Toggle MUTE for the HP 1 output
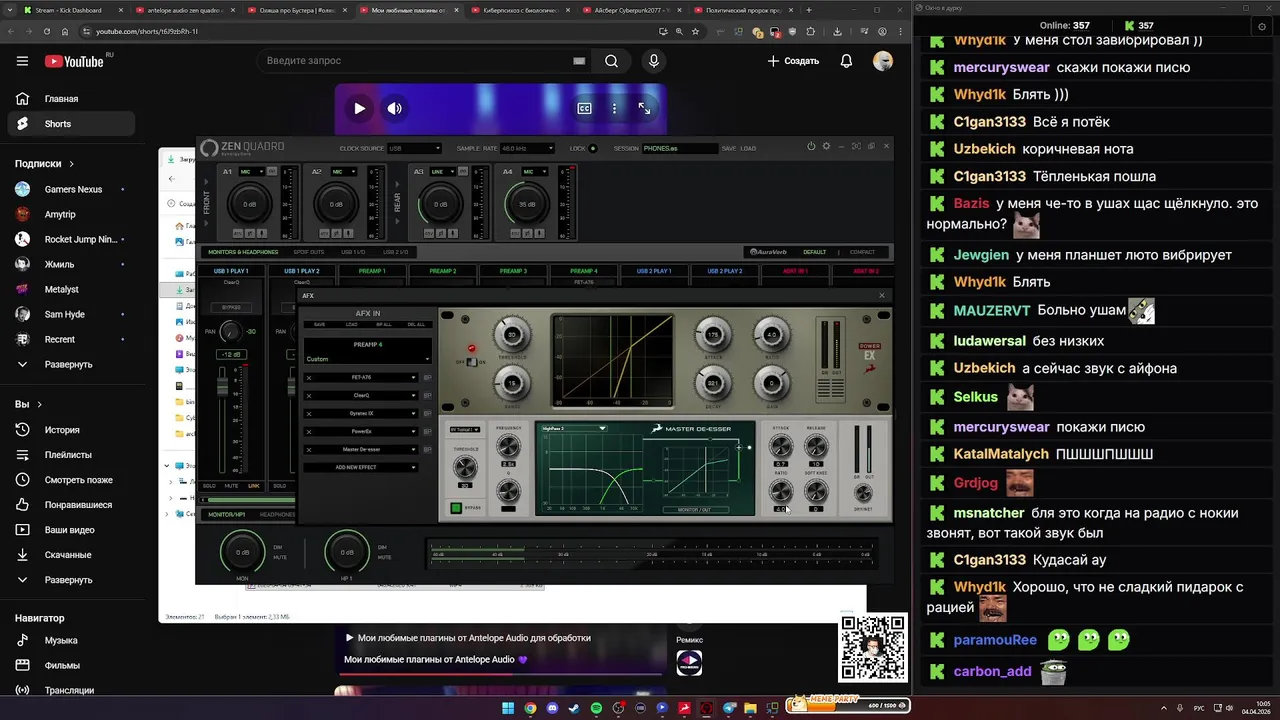1280x720 pixels. (385, 558)
